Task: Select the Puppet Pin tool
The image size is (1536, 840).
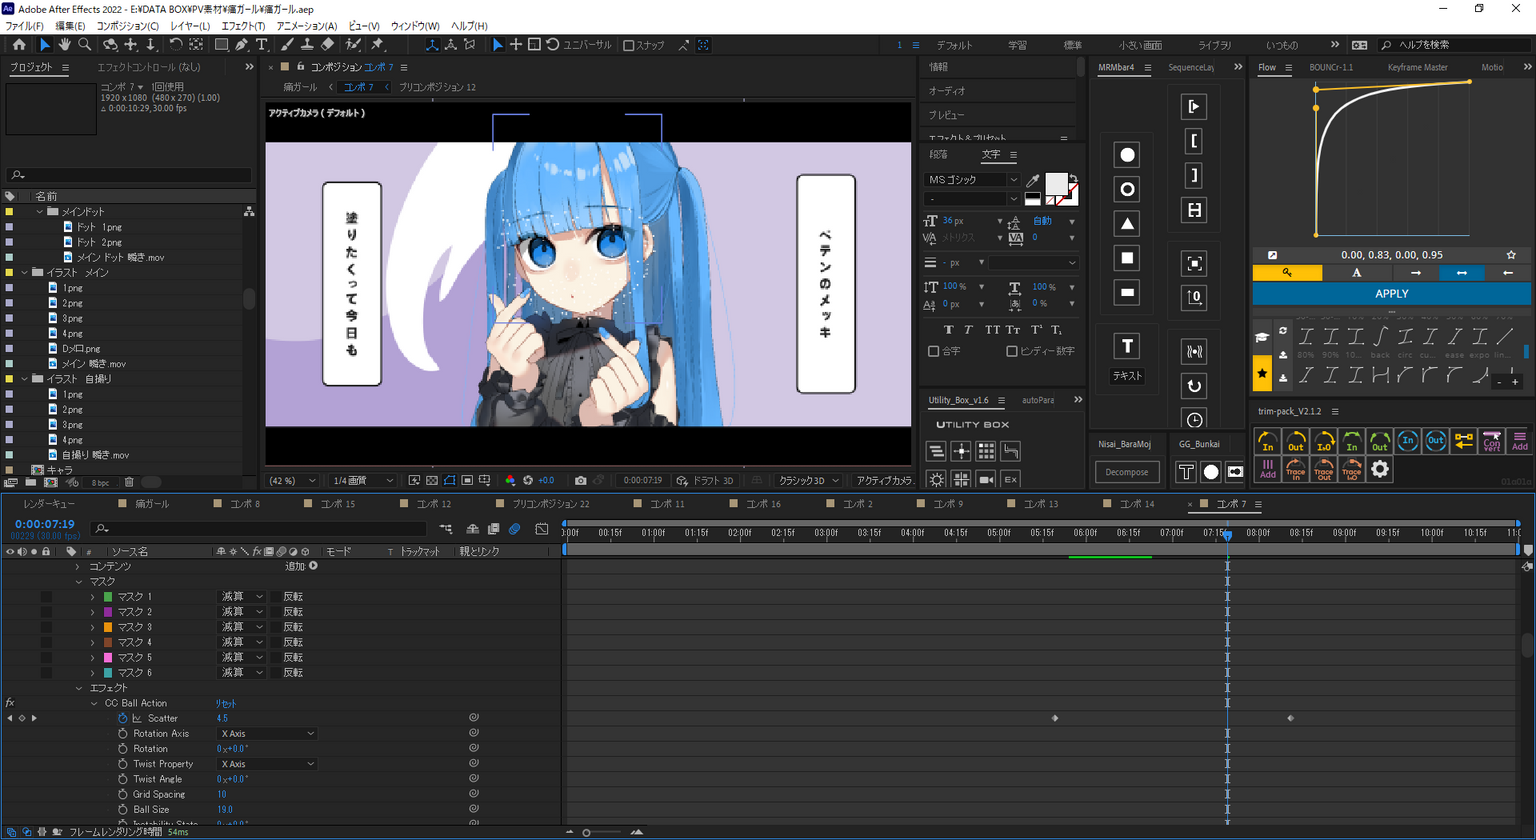Action: (x=377, y=45)
